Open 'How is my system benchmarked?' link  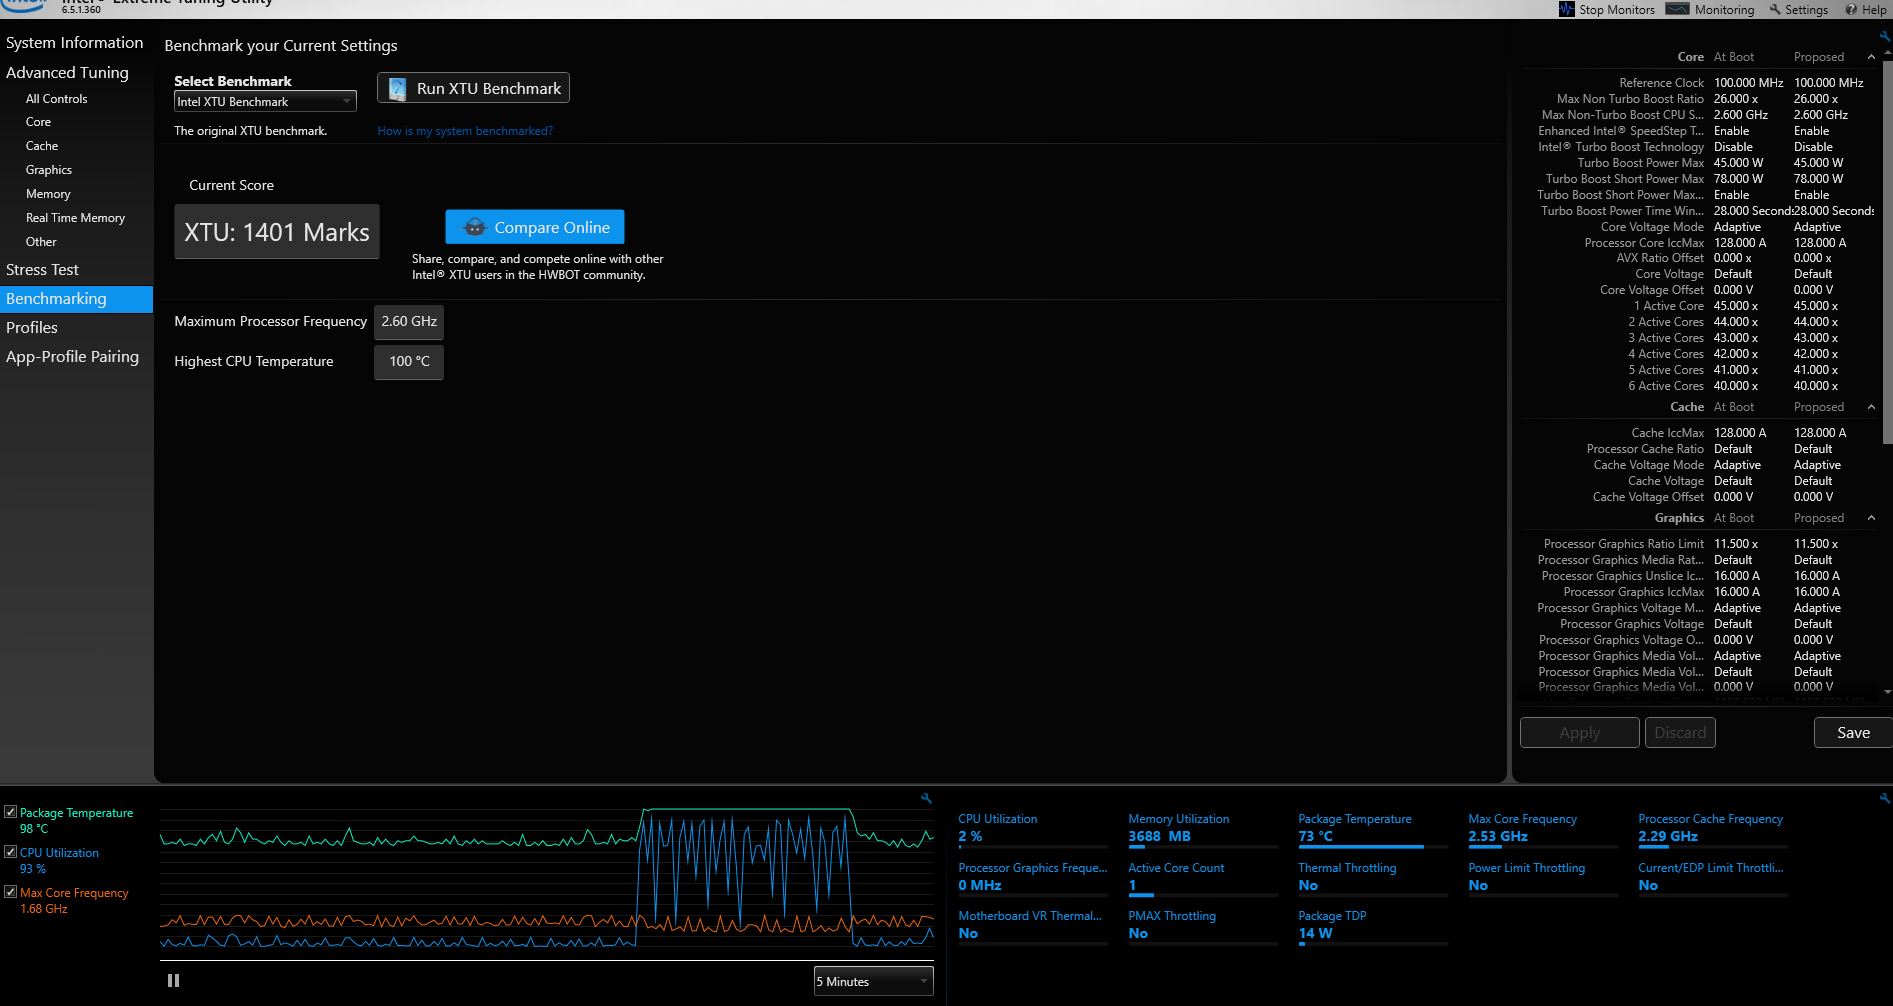click(x=465, y=131)
